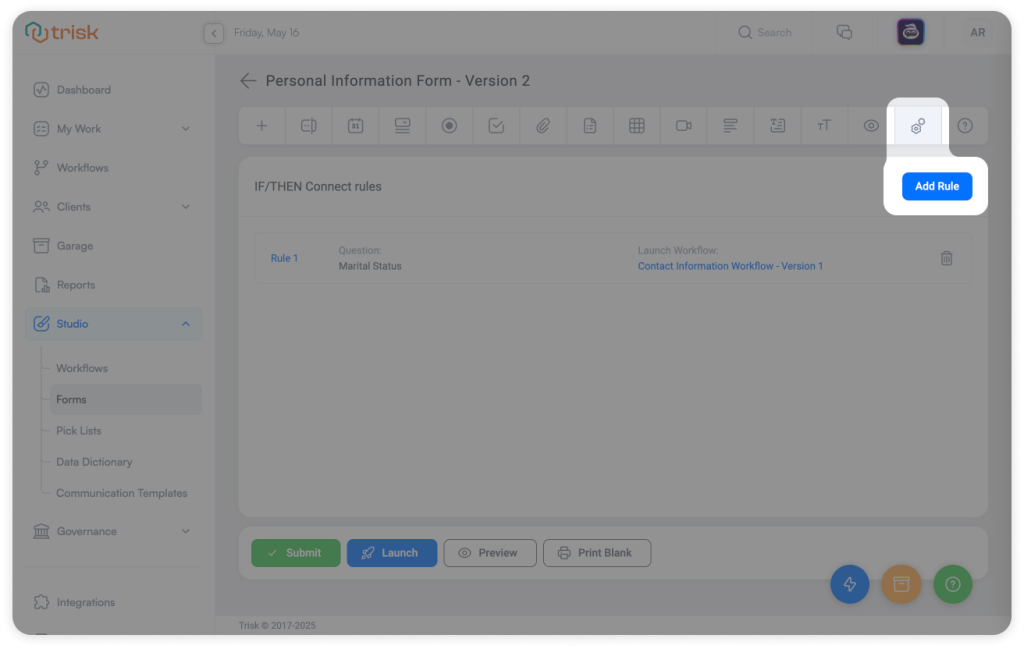
Task: Select the paperclip attachment tool
Action: [x=543, y=125]
